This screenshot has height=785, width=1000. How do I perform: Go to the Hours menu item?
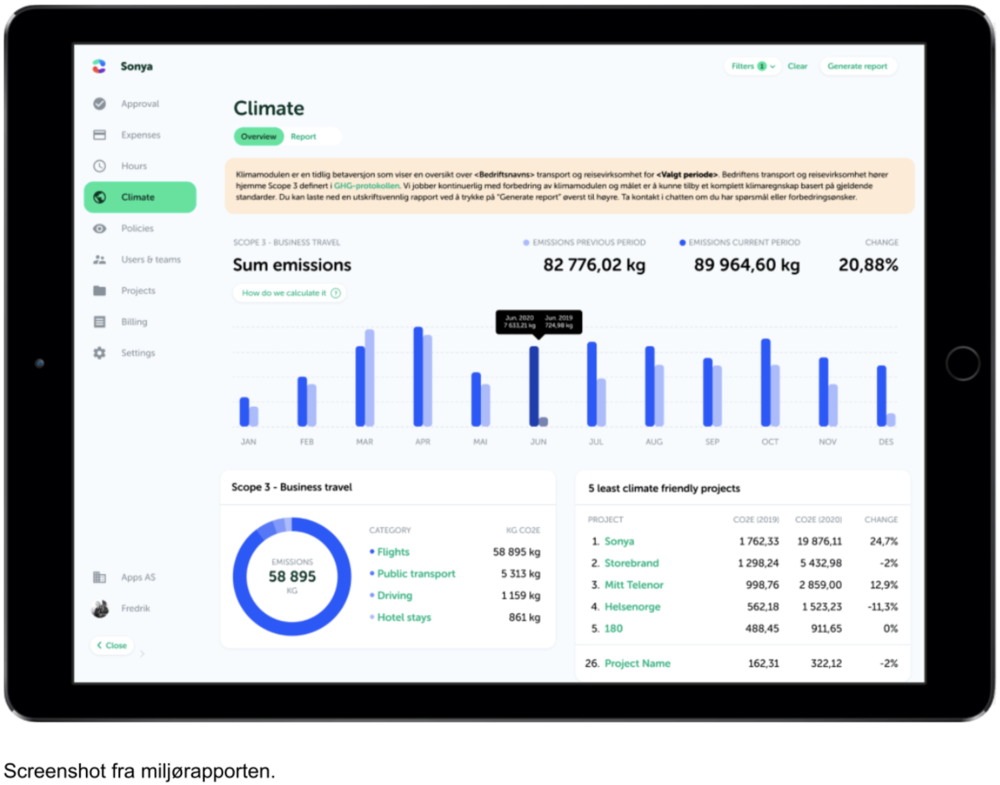[140, 166]
